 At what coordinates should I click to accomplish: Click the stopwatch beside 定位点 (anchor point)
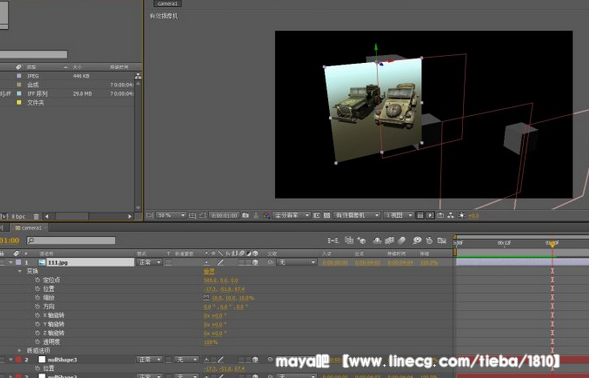[37, 280]
